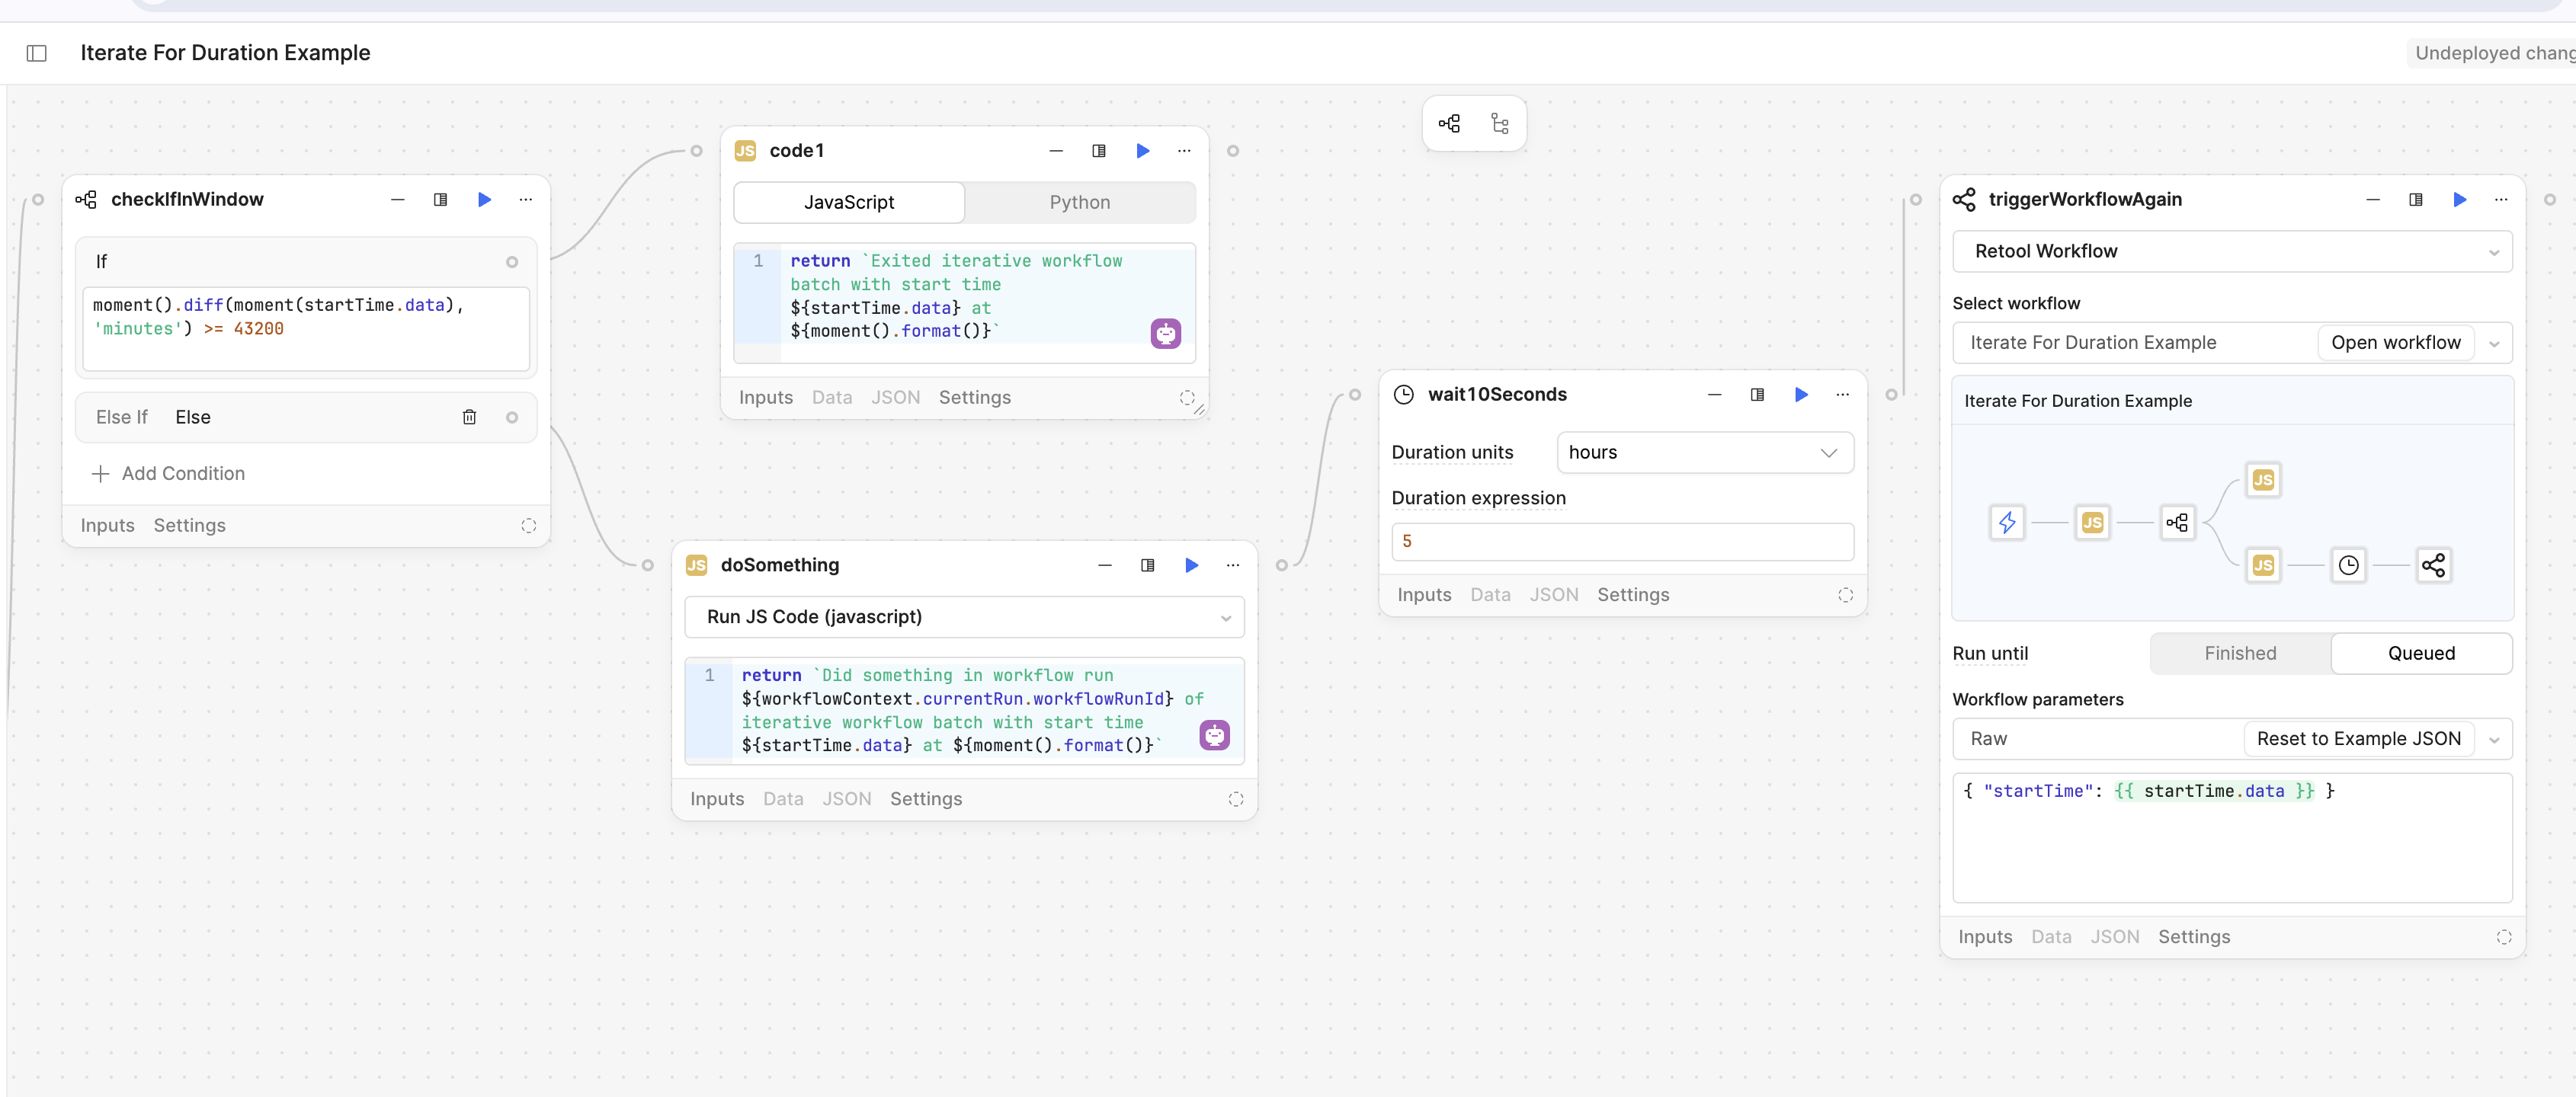Switch canvas to vertical tree layout icon
The height and width of the screenshot is (1097, 2576).
pos(1499,124)
